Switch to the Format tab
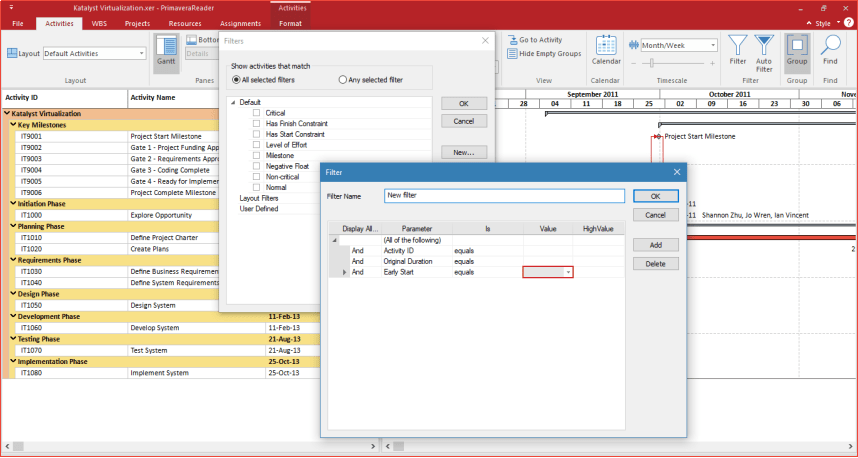Image resolution: width=858 pixels, height=458 pixels. tap(290, 24)
